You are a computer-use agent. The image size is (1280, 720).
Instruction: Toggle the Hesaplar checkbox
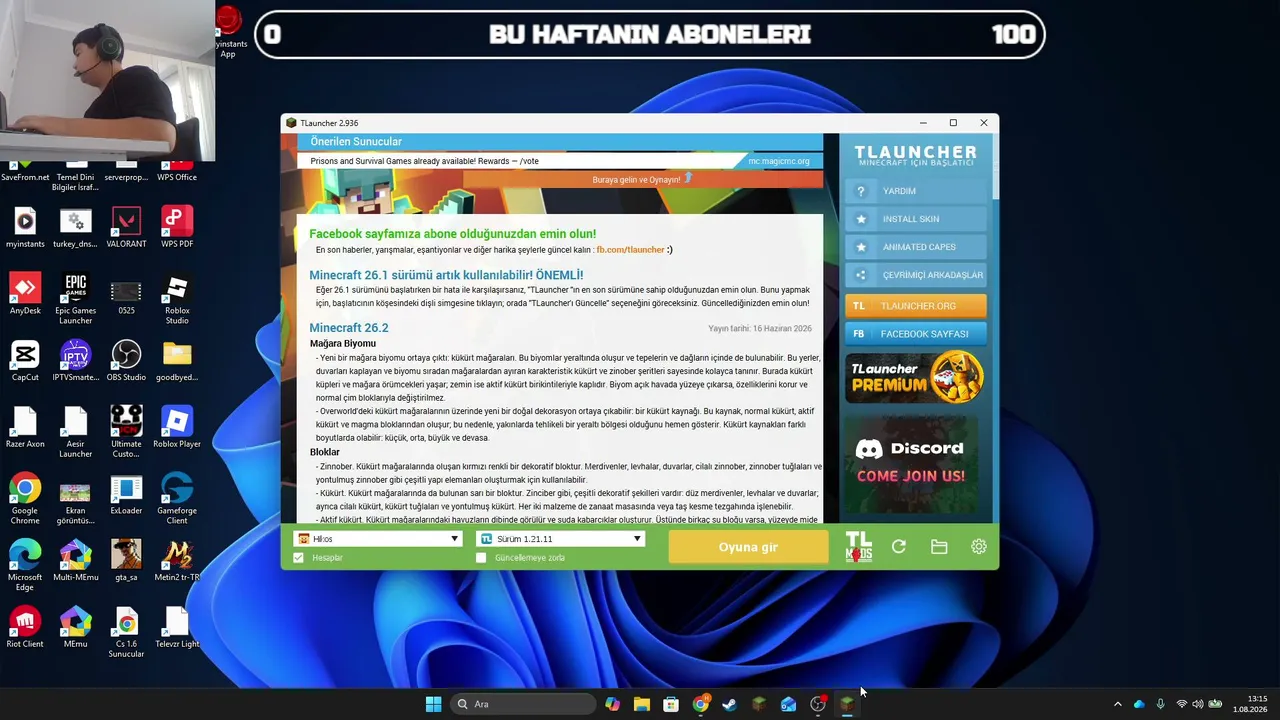[299, 557]
